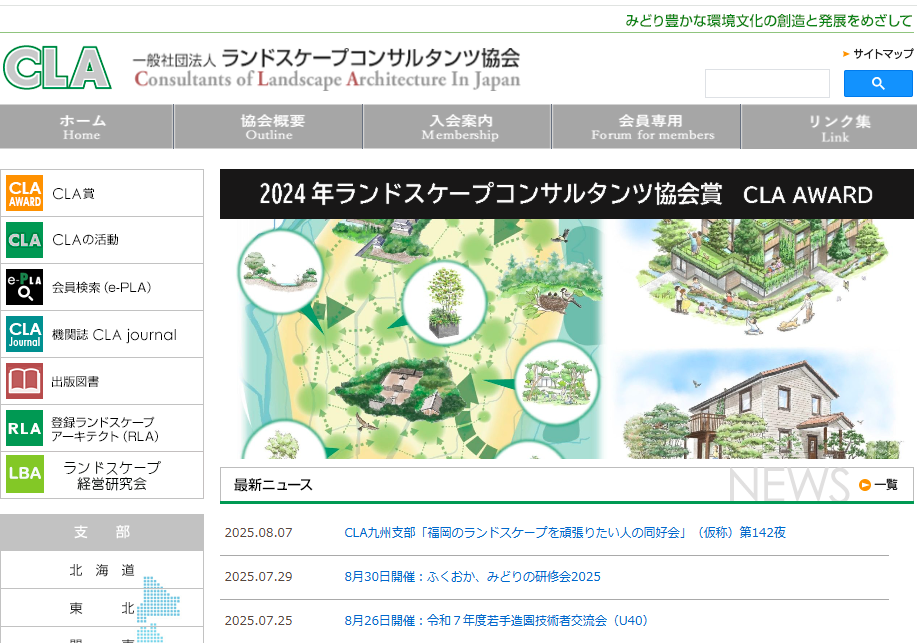Click the red open book icon
The width and height of the screenshot is (917, 643).
coord(25,381)
